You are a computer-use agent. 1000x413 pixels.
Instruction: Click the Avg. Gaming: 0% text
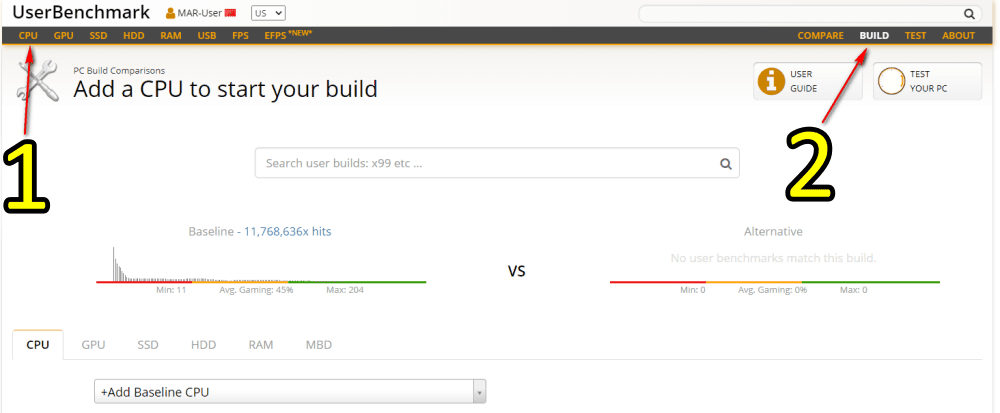pos(772,290)
